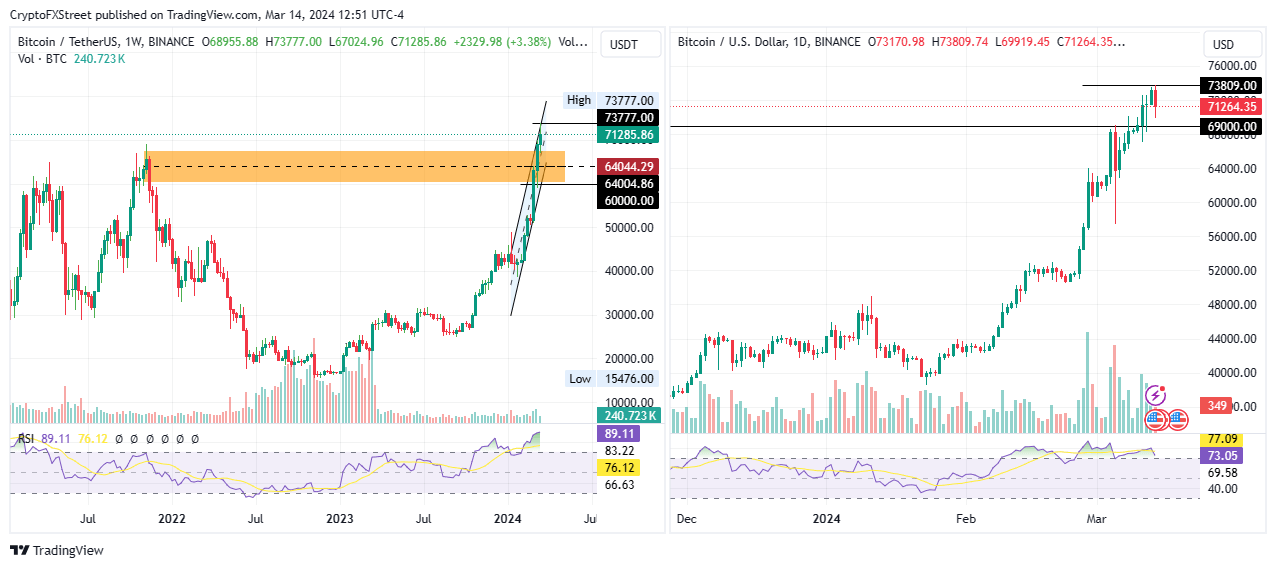The image size is (1276, 568).
Task: Open the USD currency selector on right chart
Action: pyautogui.click(x=1223, y=44)
